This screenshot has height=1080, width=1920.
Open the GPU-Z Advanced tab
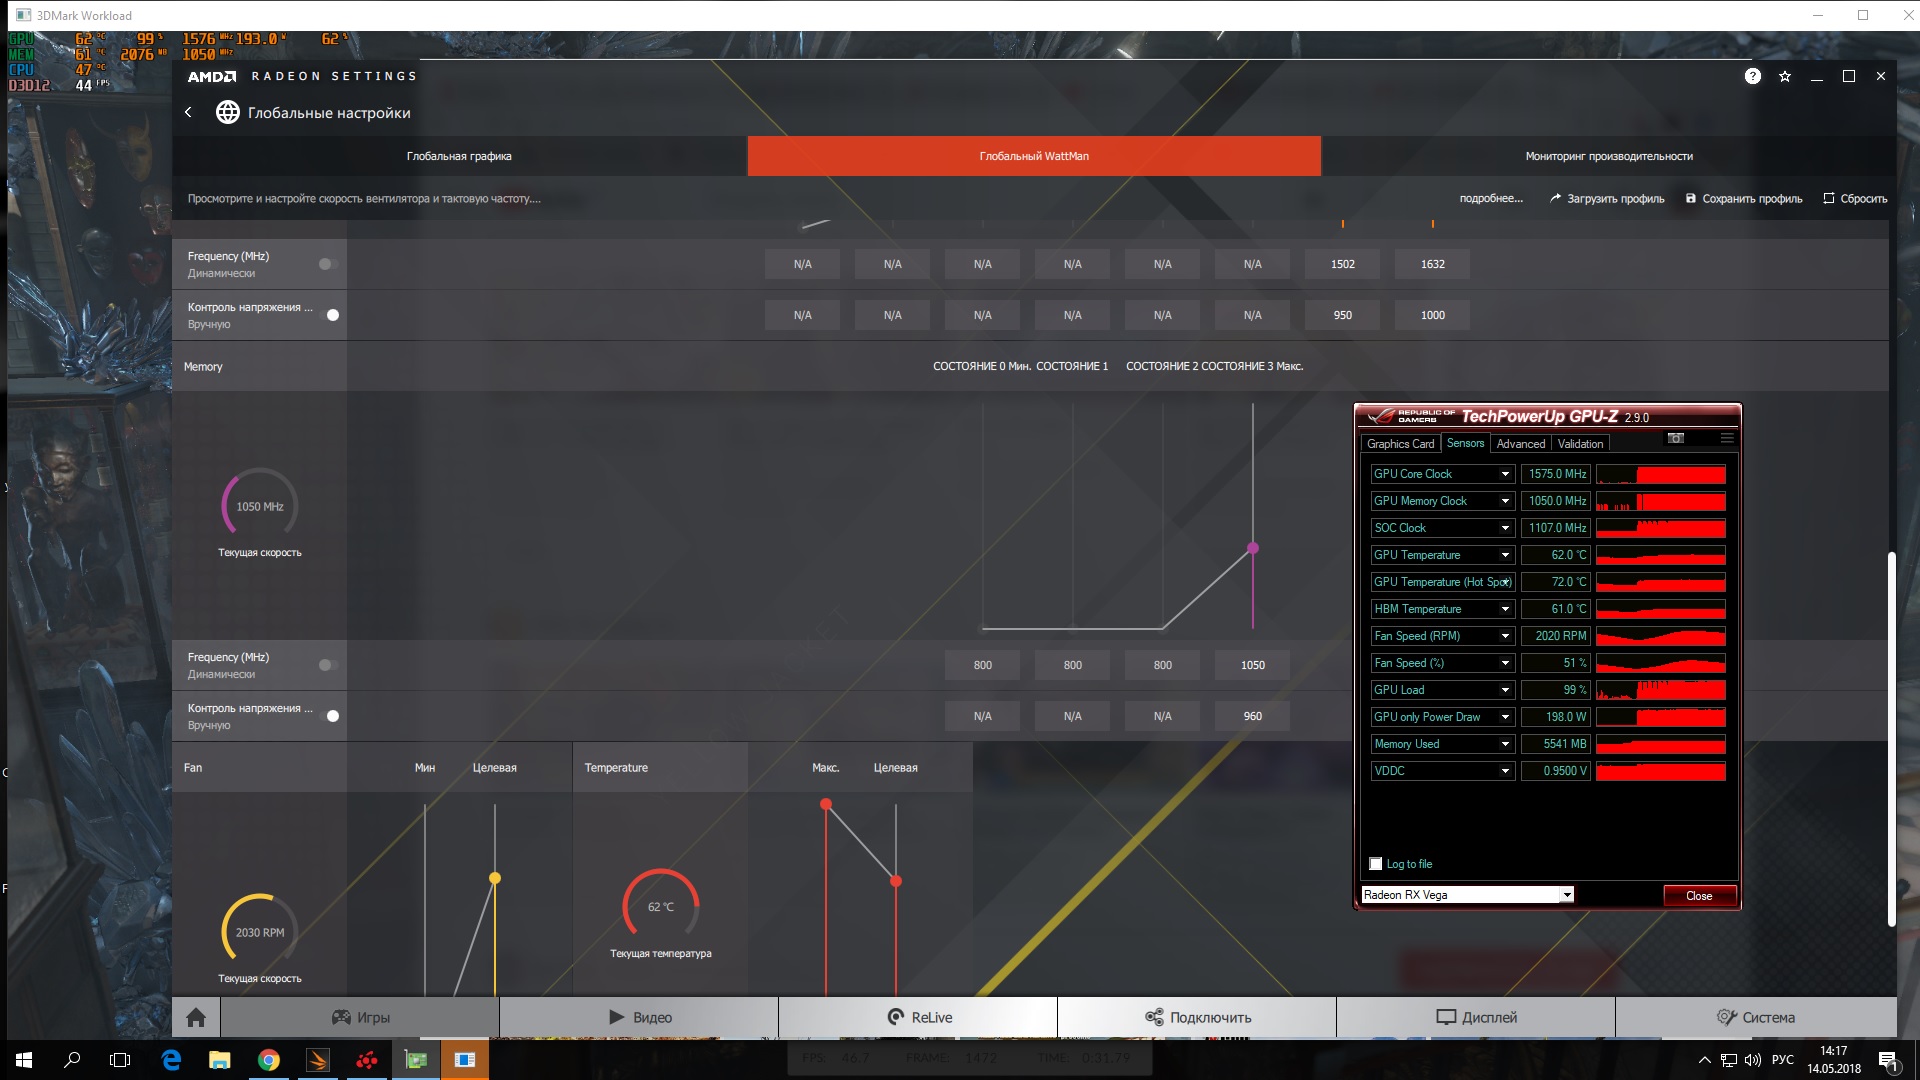[x=1520, y=444]
